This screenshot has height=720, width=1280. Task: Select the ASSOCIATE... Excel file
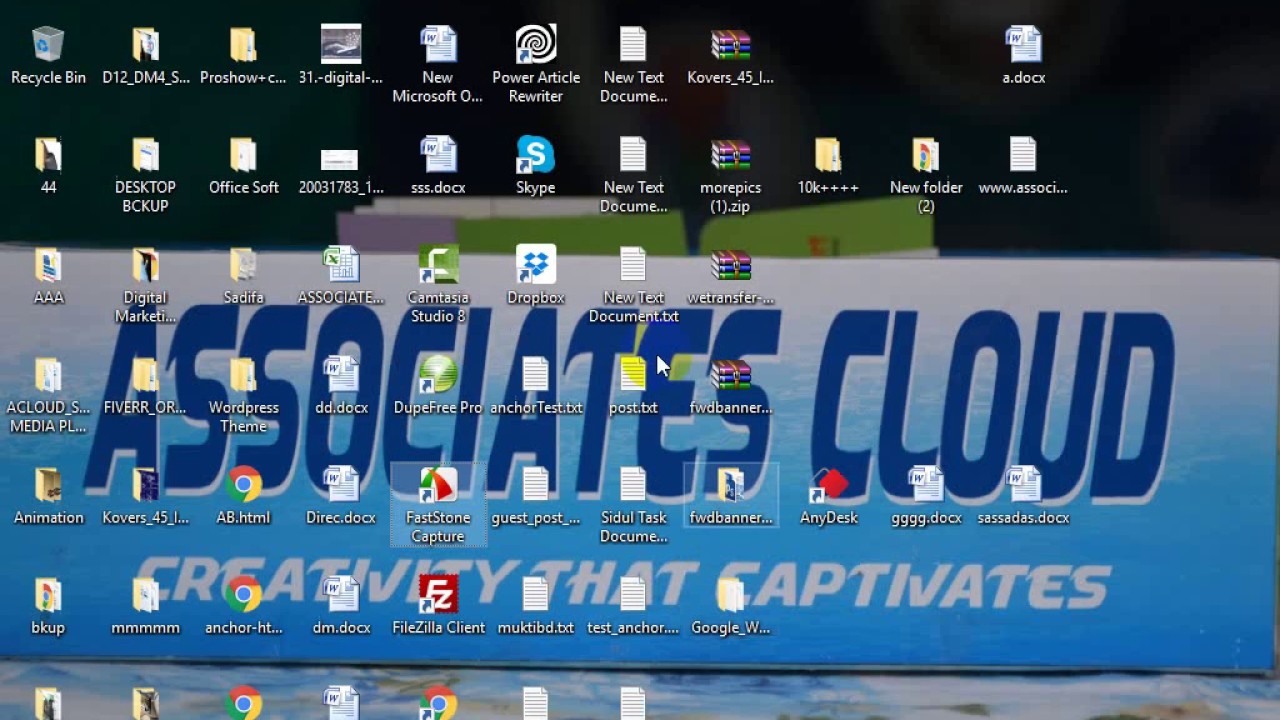(341, 276)
